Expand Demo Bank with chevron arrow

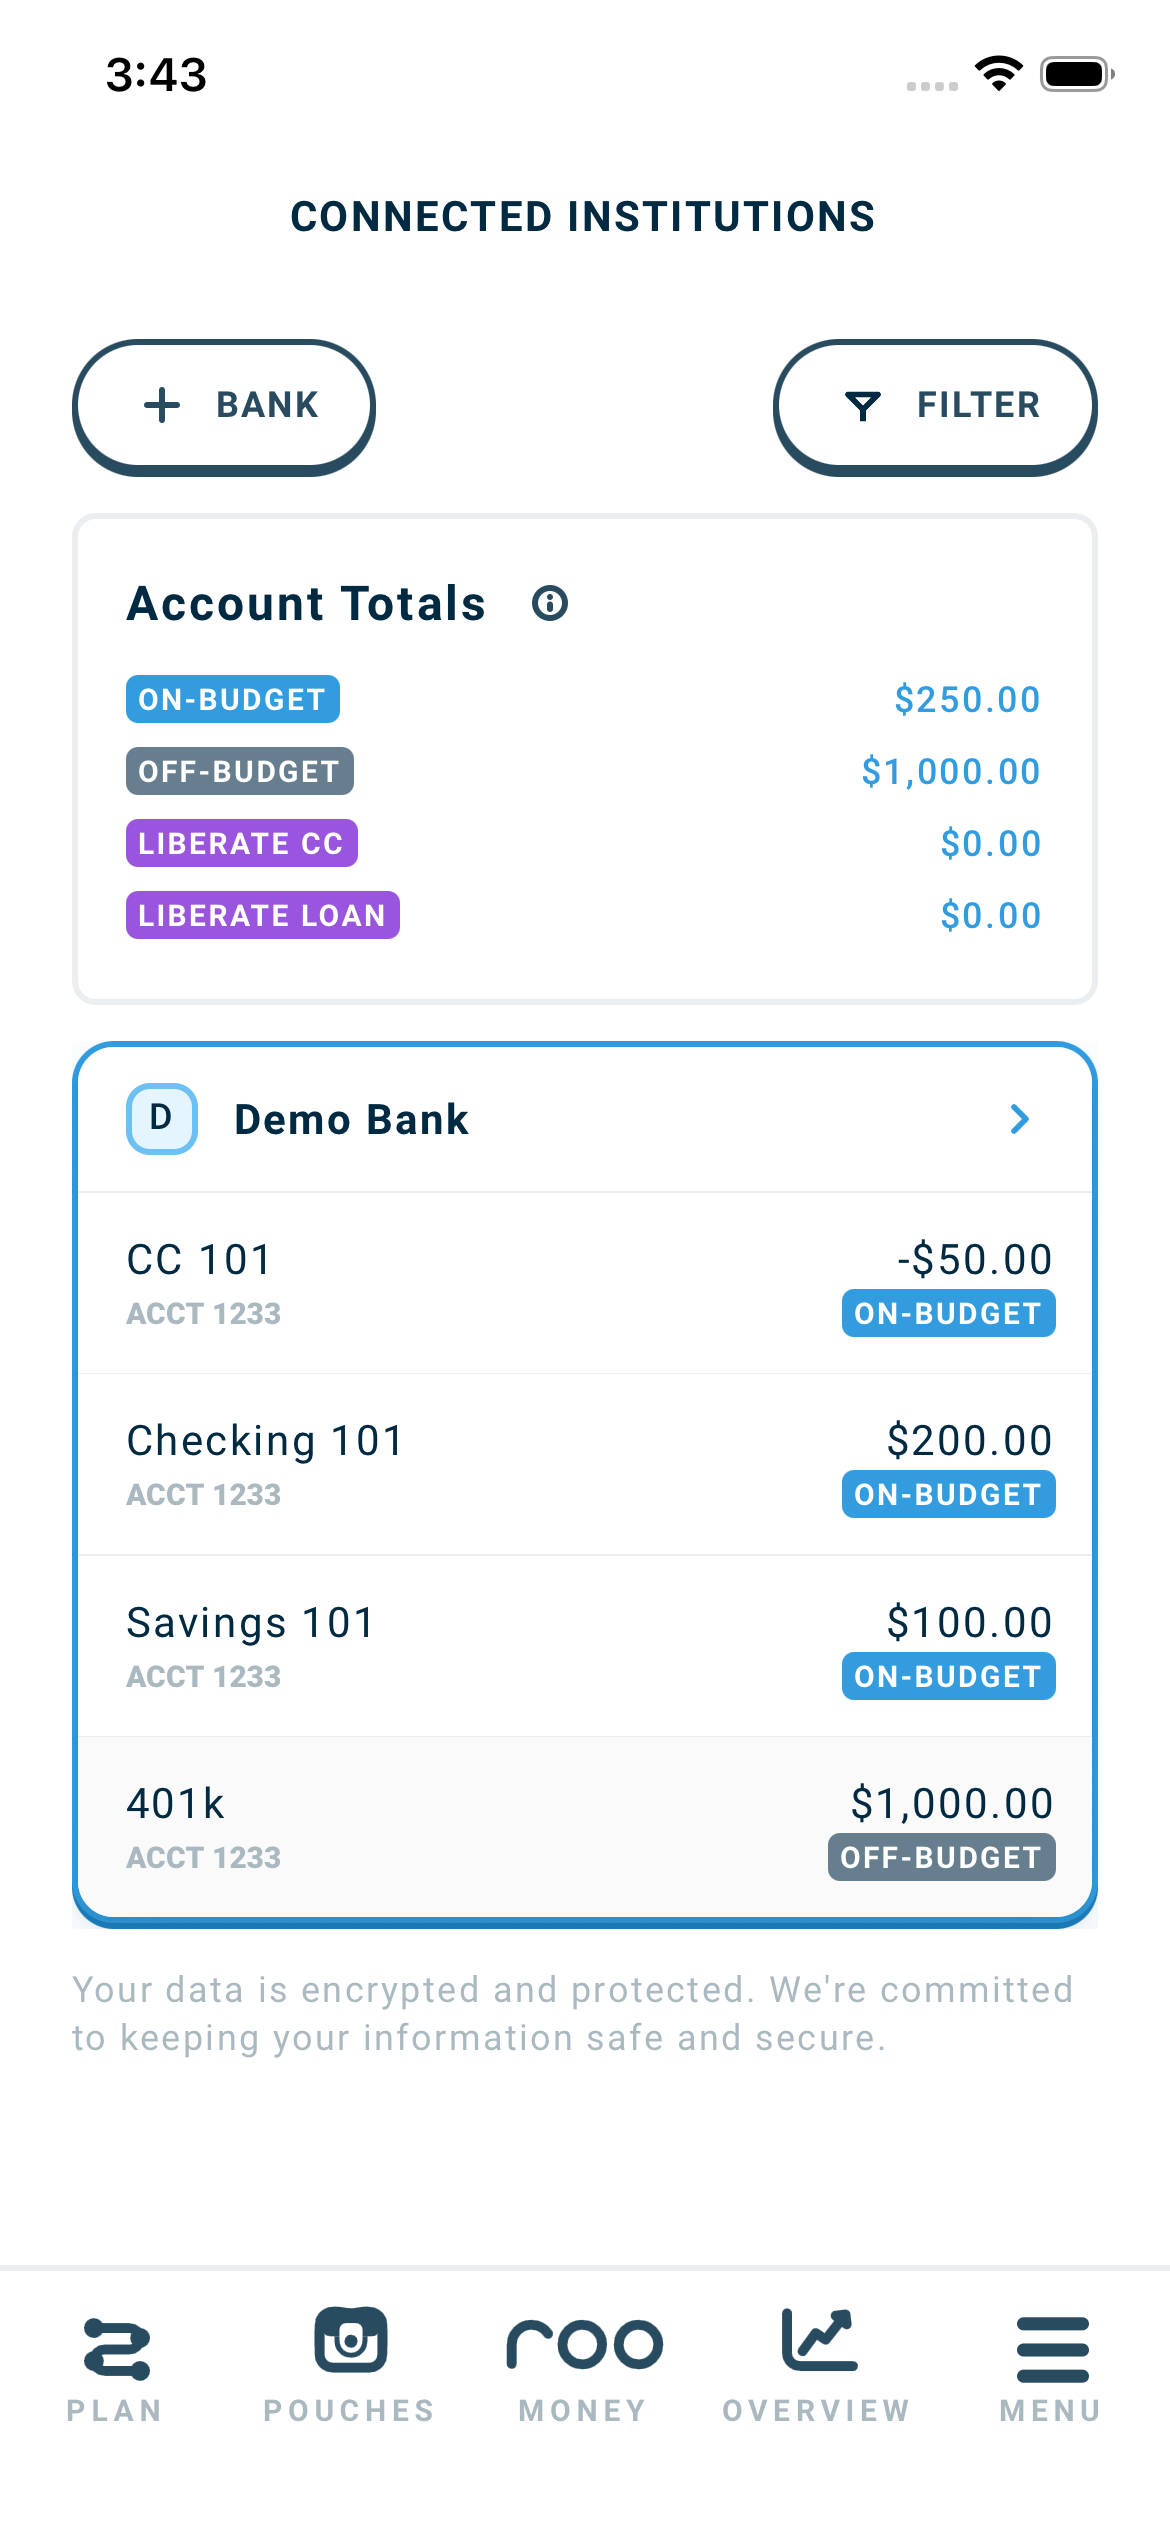pos(1019,1119)
